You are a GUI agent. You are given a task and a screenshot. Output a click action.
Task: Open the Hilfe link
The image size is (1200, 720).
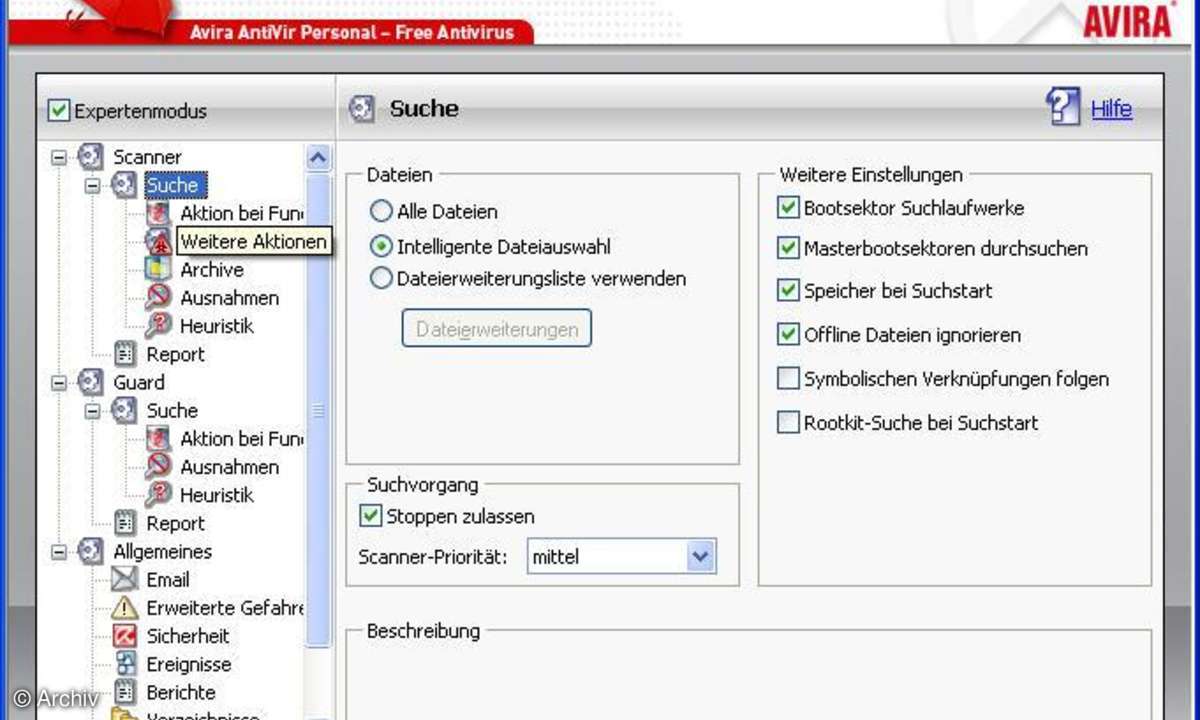pos(1112,109)
